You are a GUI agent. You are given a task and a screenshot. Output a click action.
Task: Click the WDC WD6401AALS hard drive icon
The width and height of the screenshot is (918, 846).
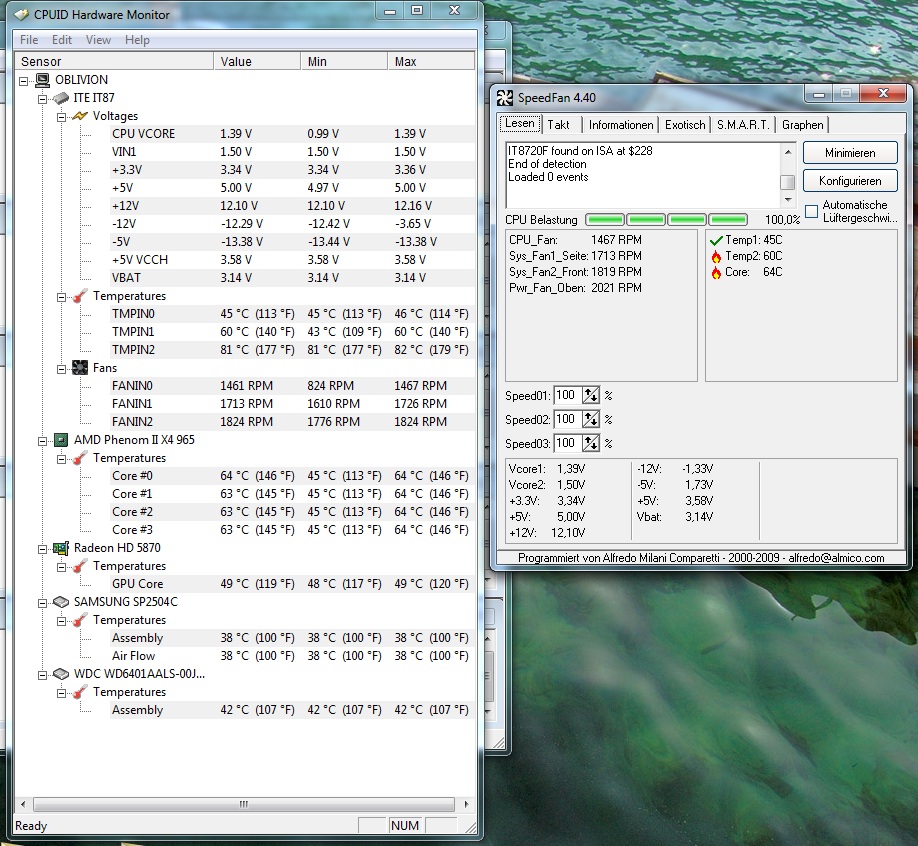61,674
